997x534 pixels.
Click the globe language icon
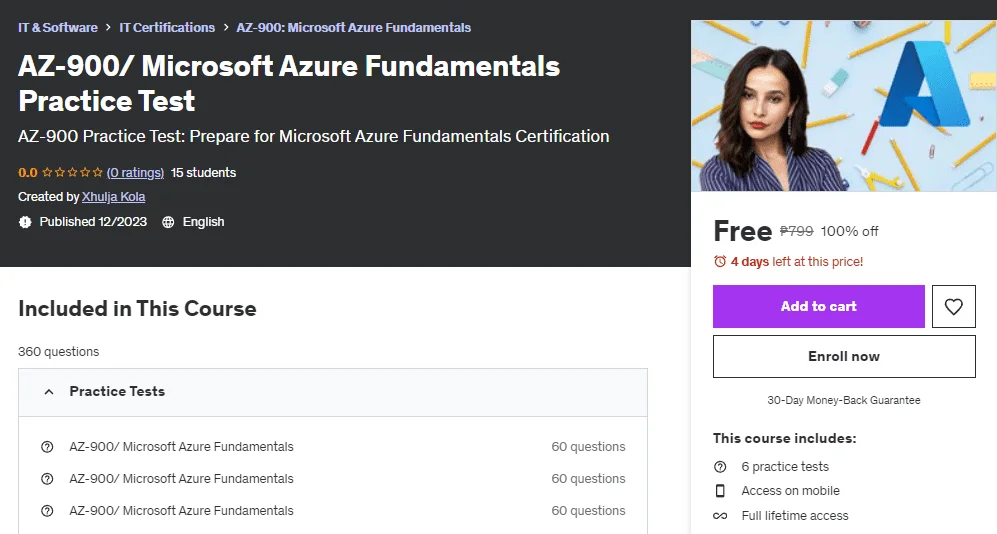(168, 222)
